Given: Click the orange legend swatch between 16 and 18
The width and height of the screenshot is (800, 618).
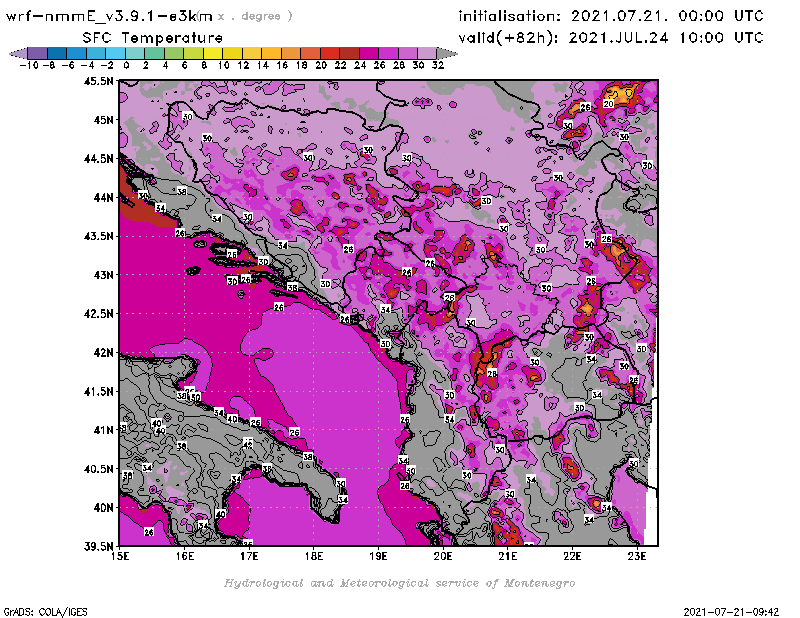Looking at the screenshot, I should pyautogui.click(x=290, y=54).
